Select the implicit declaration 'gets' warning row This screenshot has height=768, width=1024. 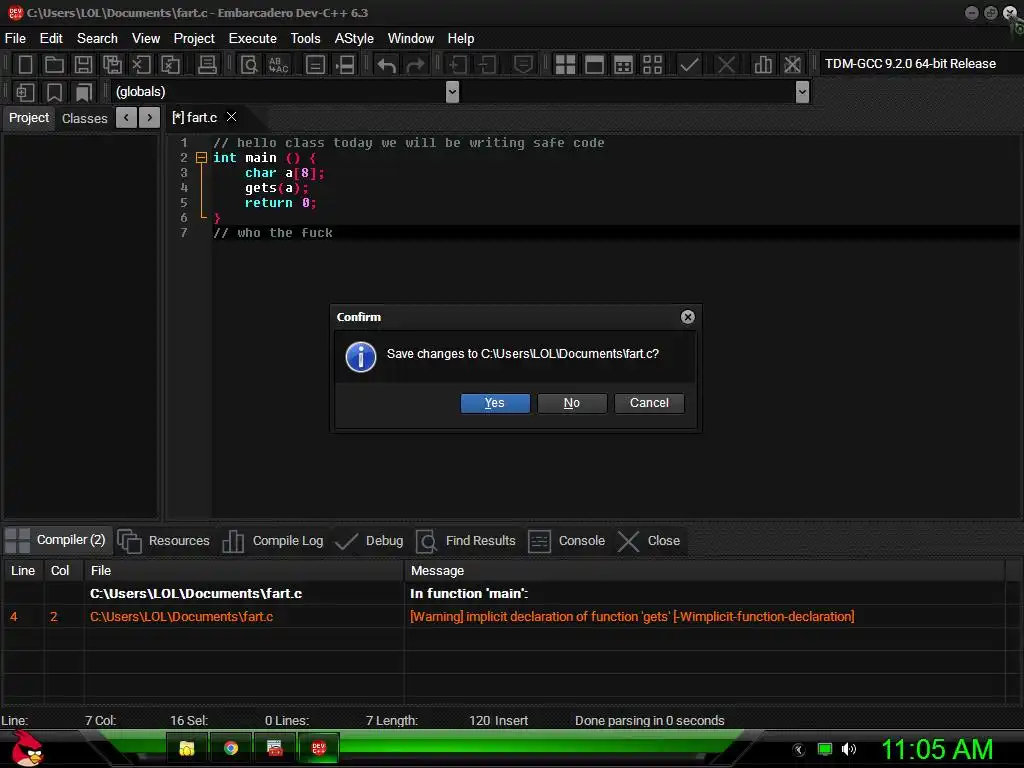click(503, 616)
